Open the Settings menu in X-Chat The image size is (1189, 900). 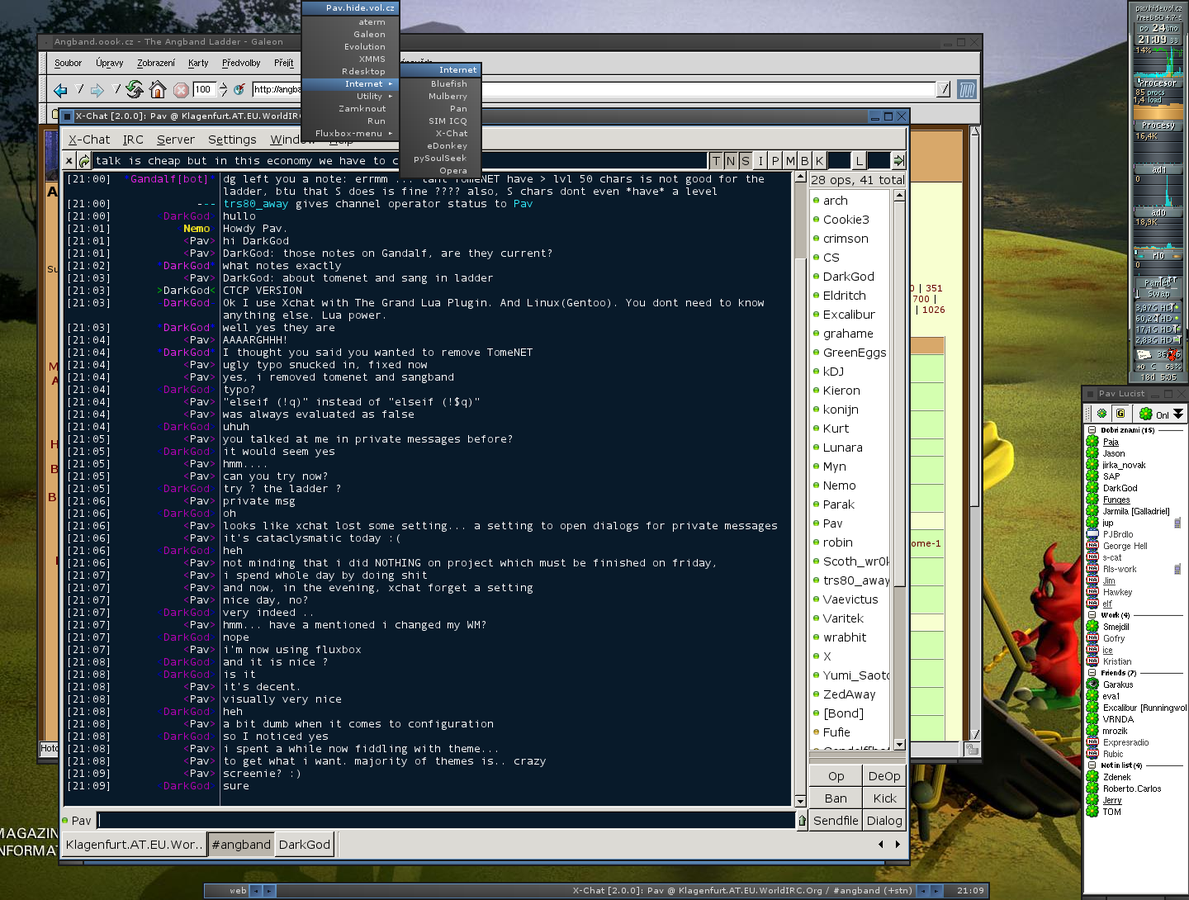click(x=232, y=140)
